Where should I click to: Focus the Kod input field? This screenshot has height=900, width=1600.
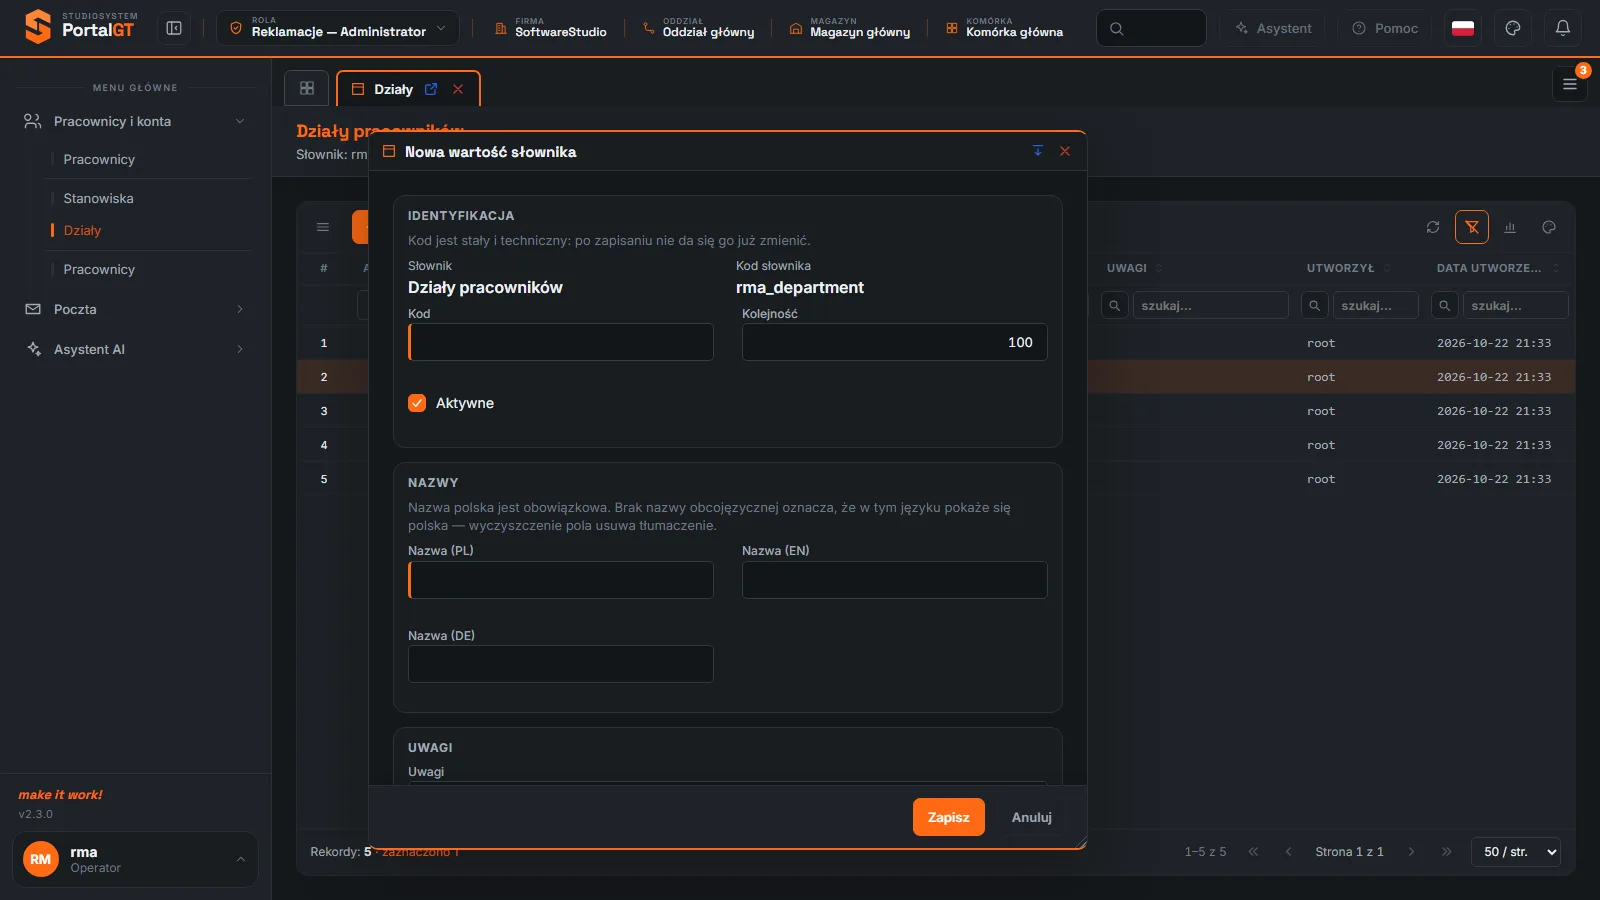coord(561,342)
